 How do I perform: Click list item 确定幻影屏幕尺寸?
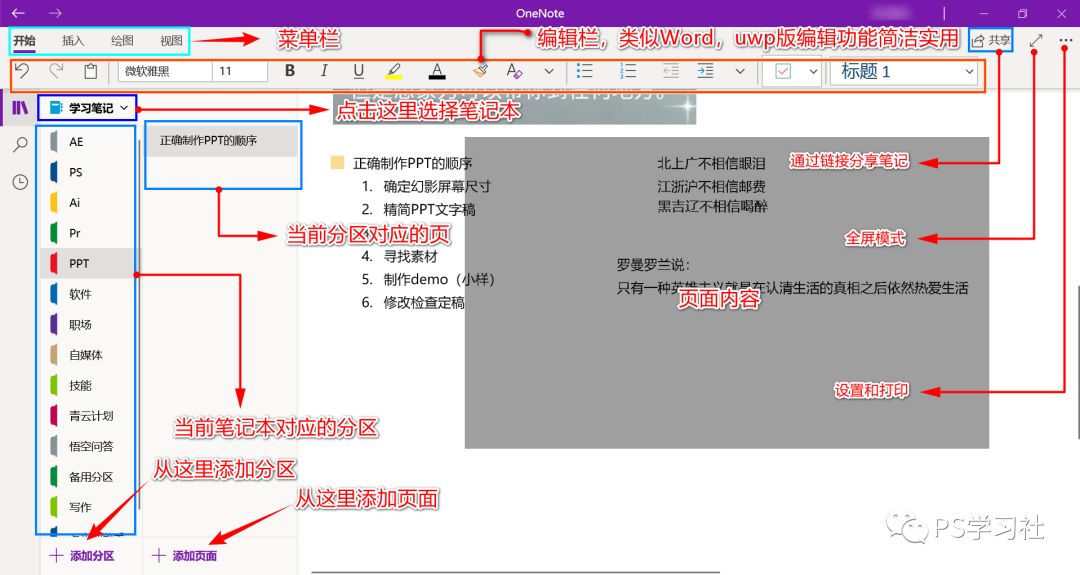coord(437,186)
